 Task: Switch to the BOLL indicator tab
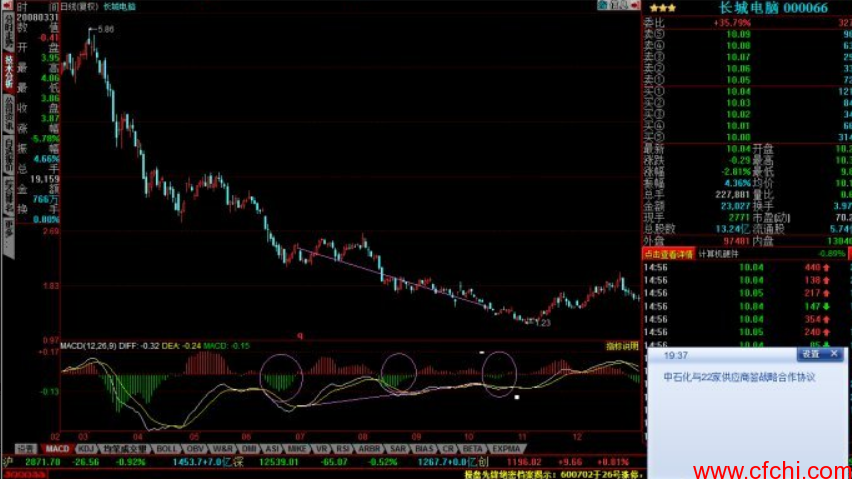(x=166, y=449)
